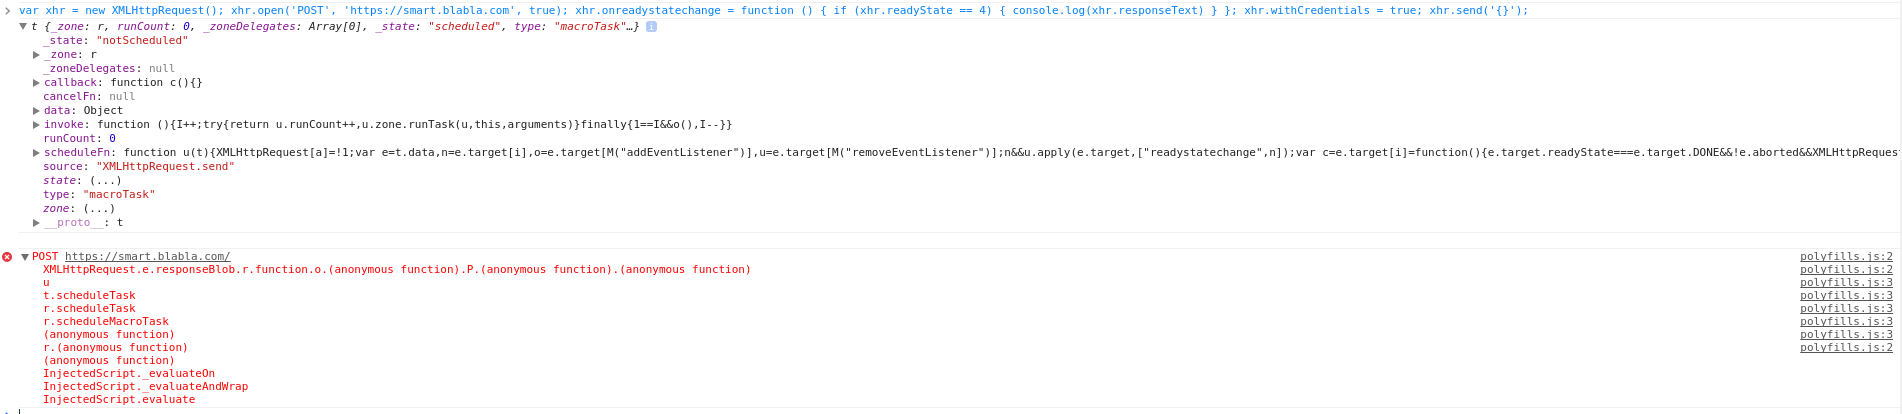
Task: Open polyfills.js:2 link on POST row
Action: 1846,257
